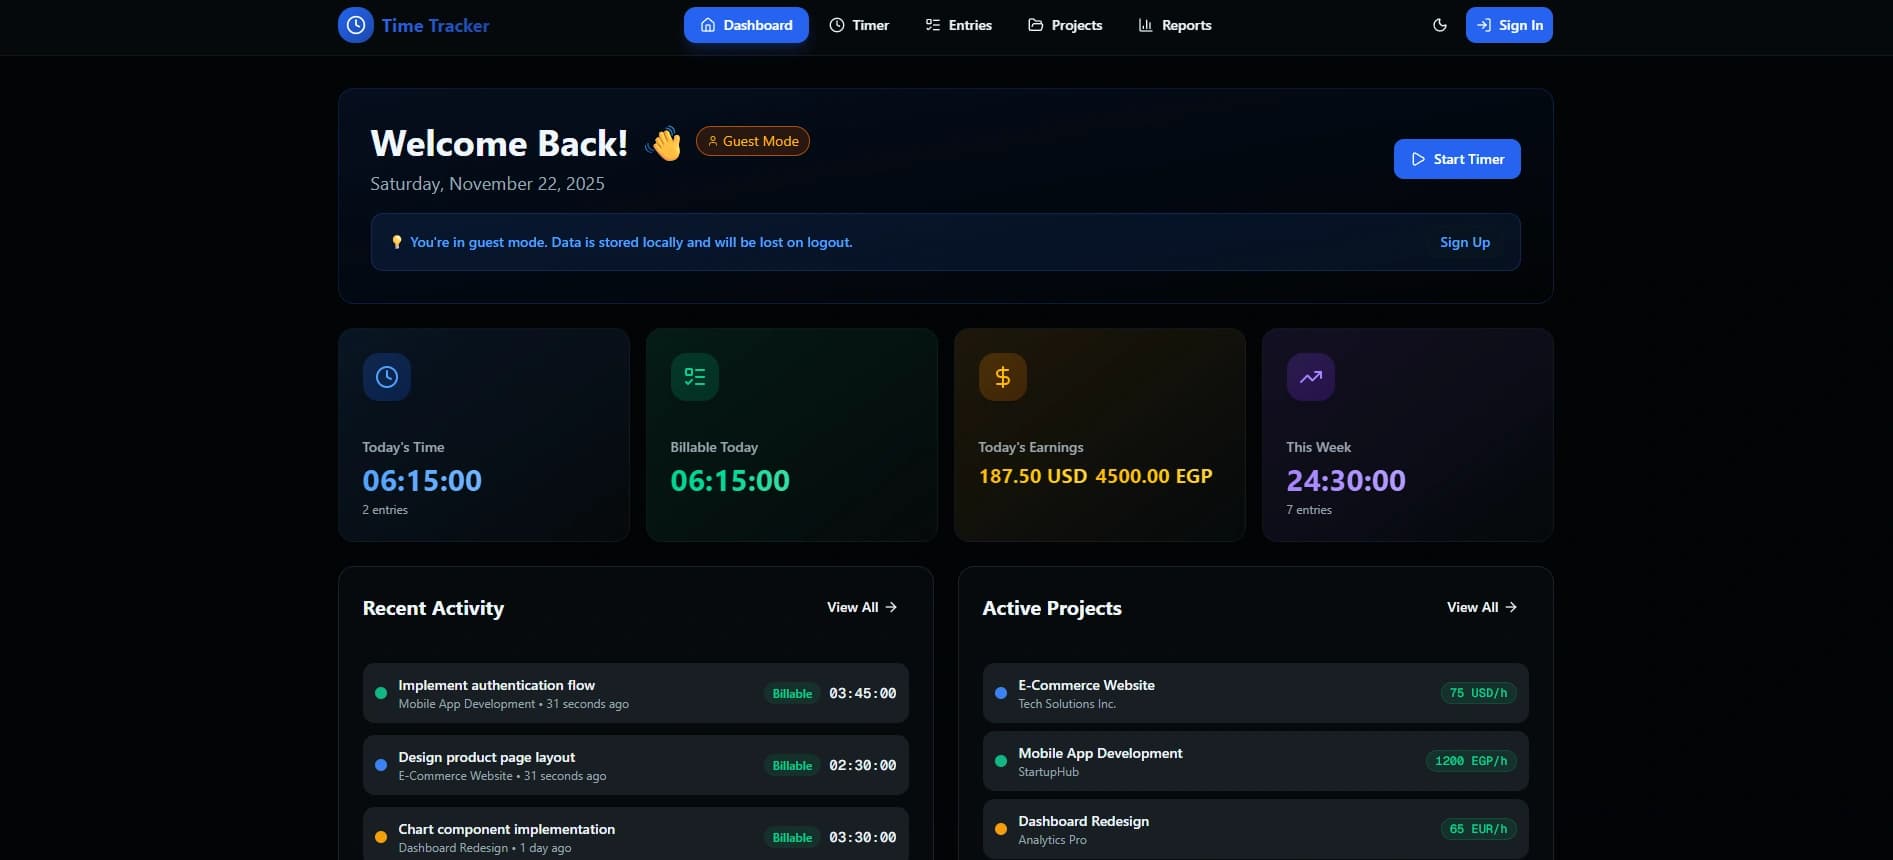The image size is (1893, 860).
Task: Click the Recent Activity heading
Action: [x=433, y=608]
